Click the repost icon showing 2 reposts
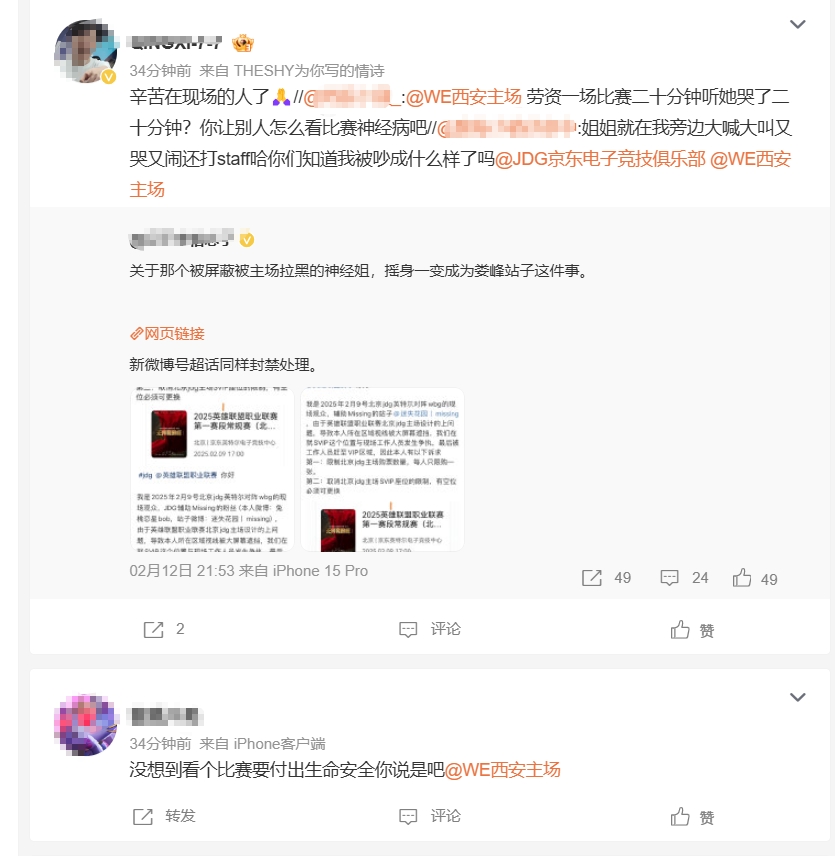Viewport: 835px width, 856px height. point(153,629)
